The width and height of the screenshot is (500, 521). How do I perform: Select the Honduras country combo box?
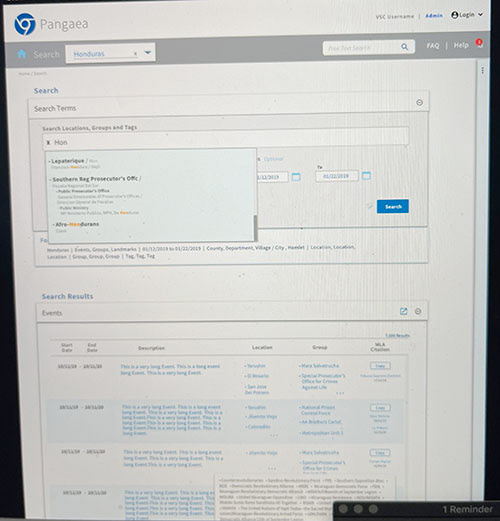point(110,53)
